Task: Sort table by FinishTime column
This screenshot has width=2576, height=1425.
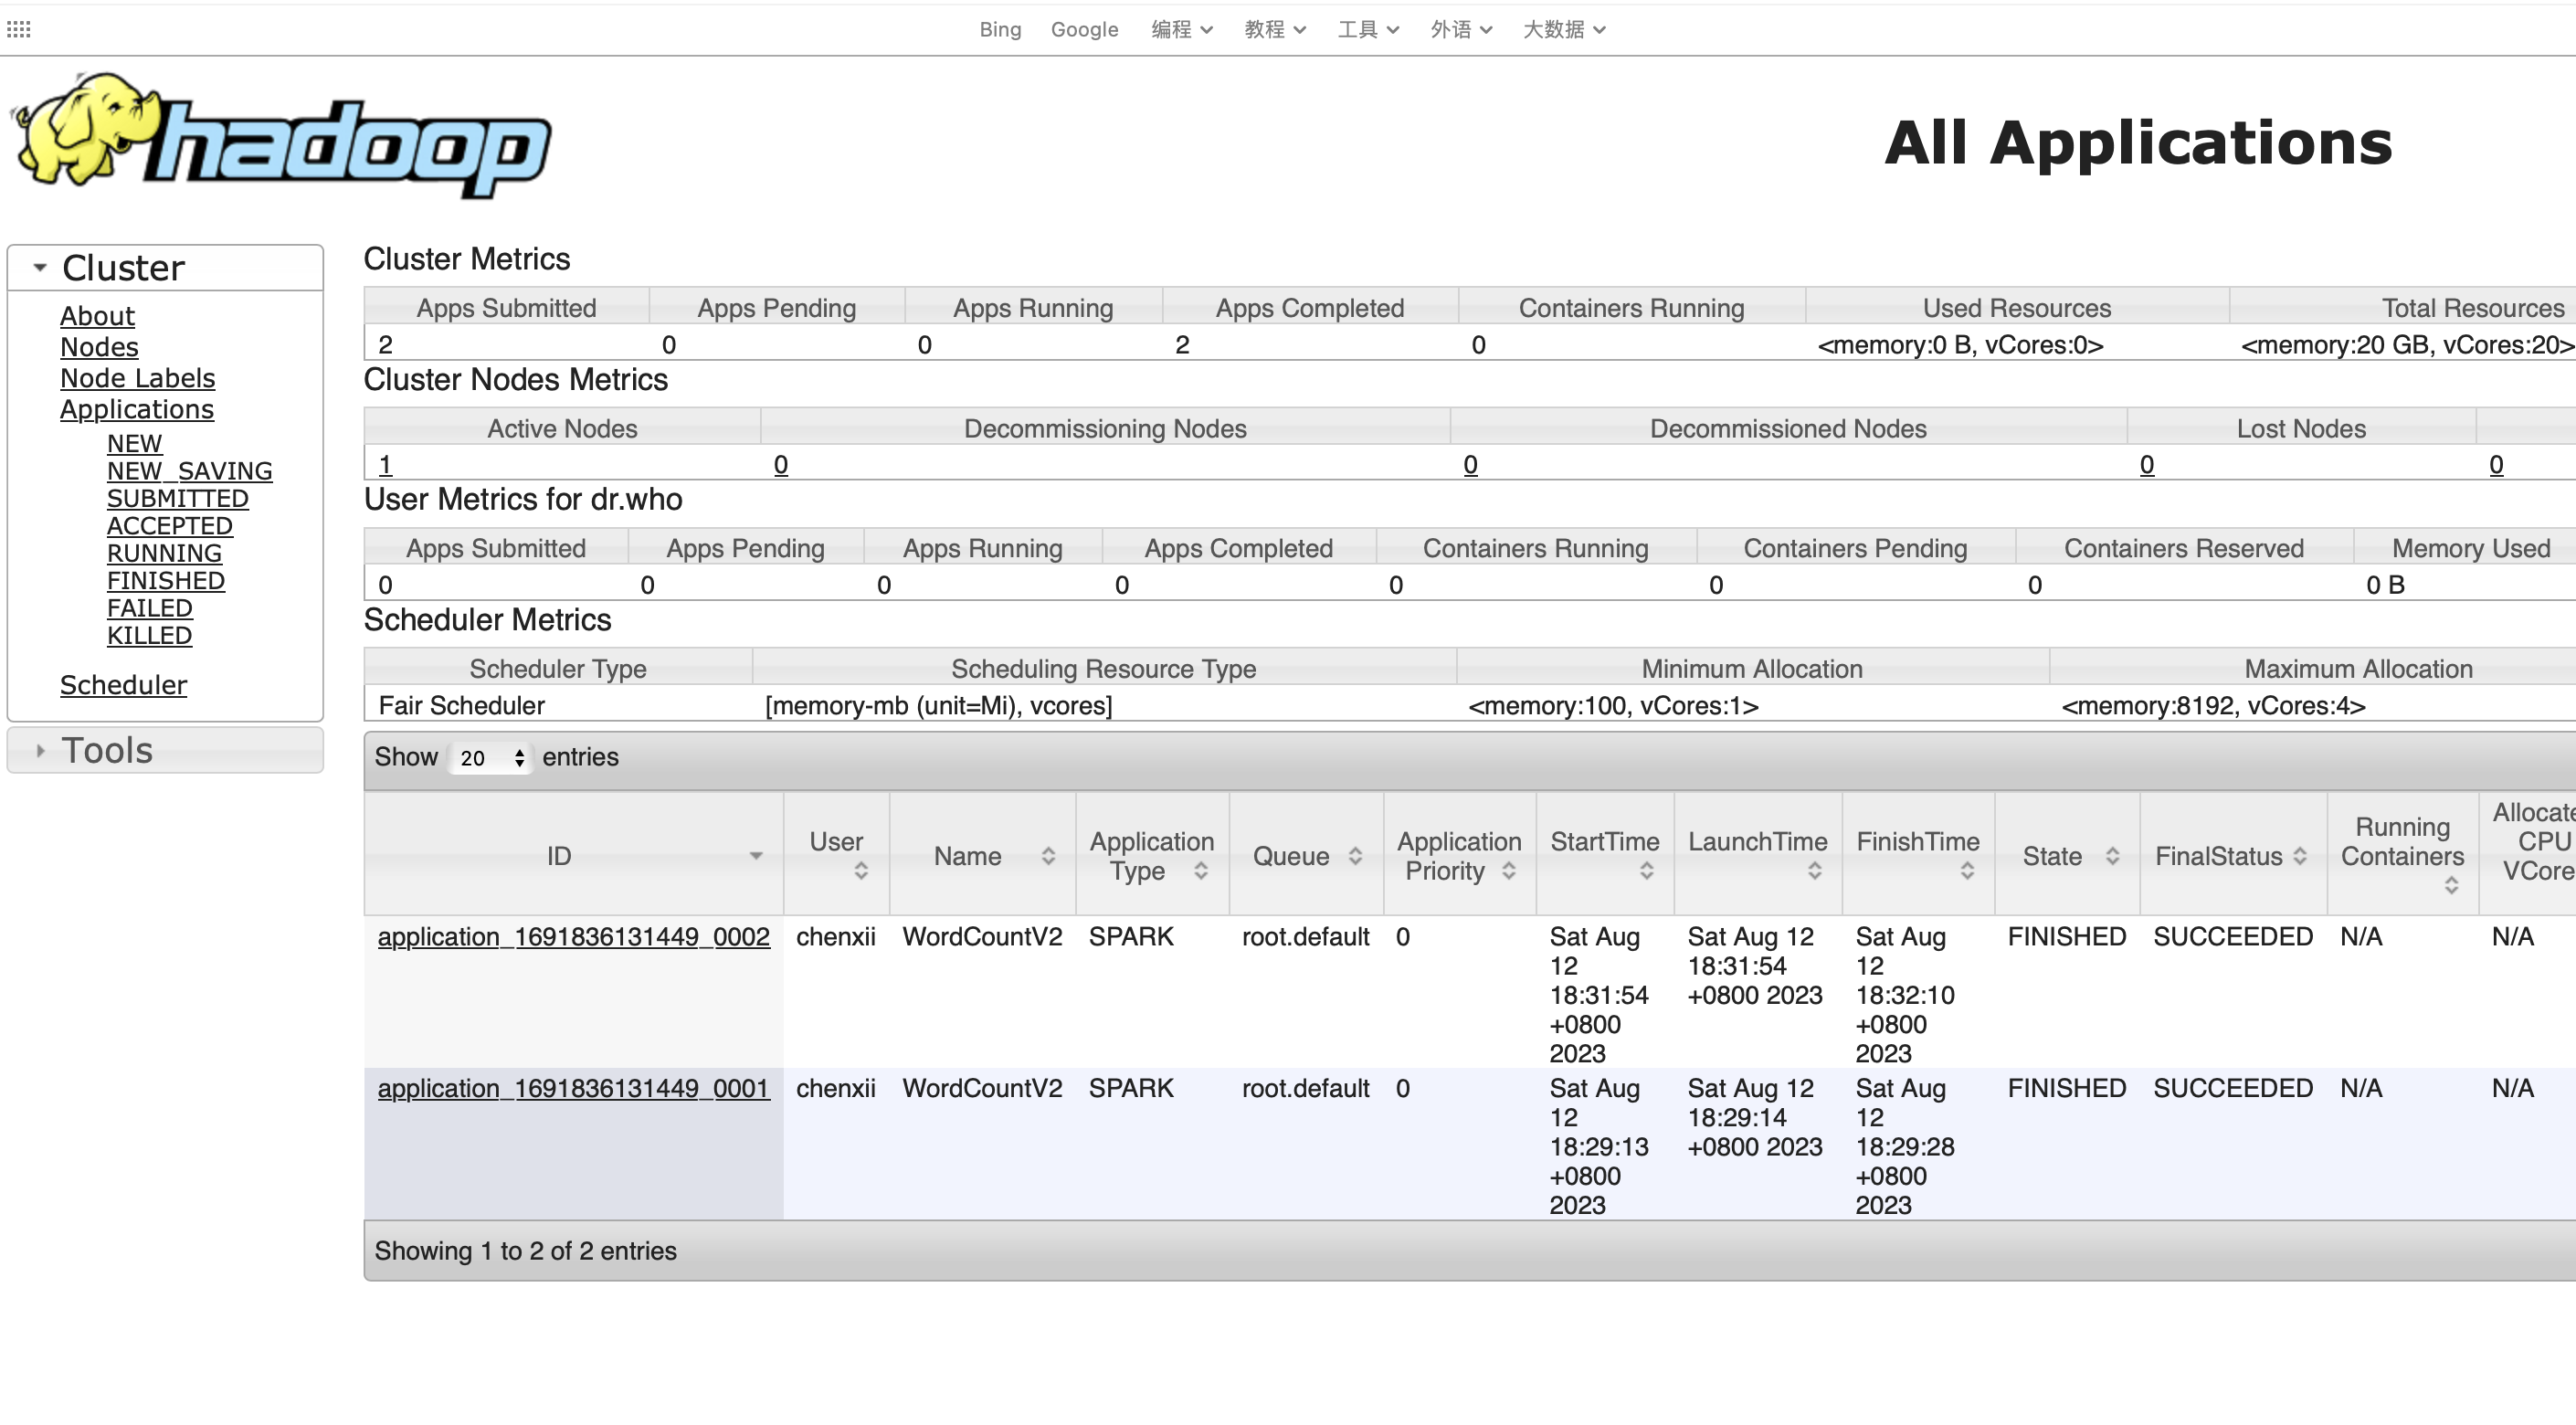Action: (x=1967, y=871)
